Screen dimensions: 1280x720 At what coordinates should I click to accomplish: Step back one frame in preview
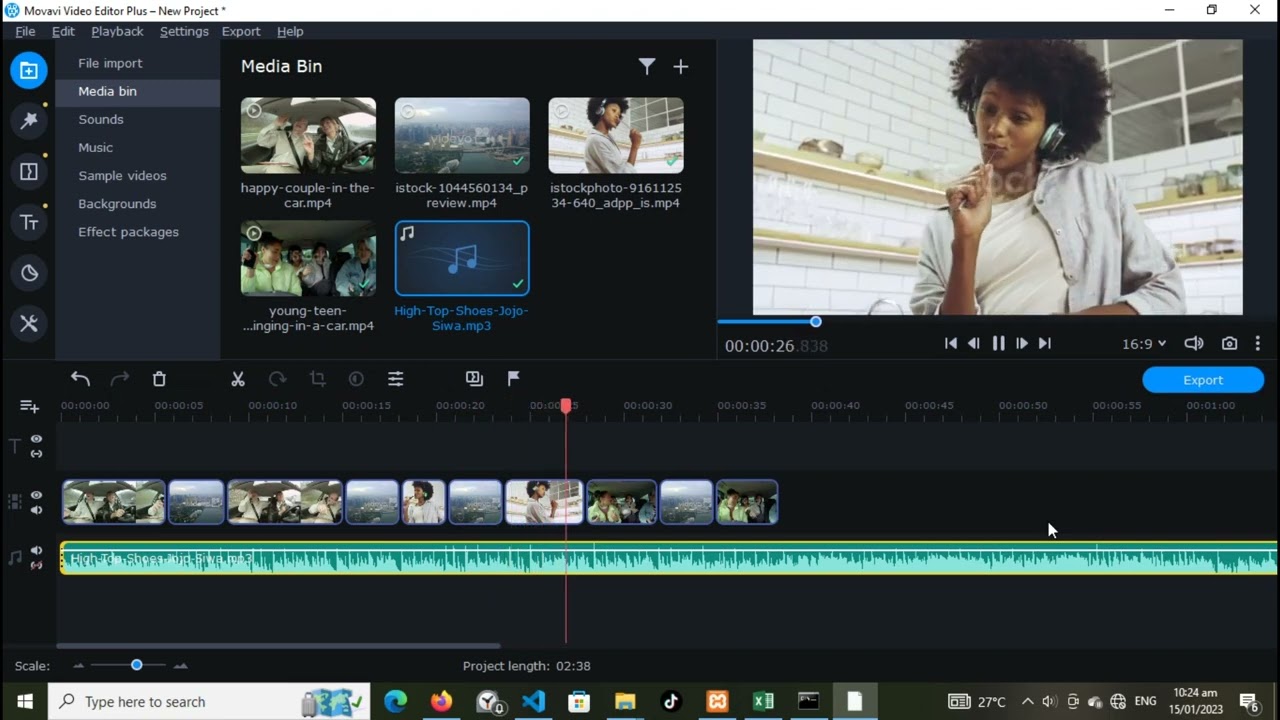pos(974,343)
